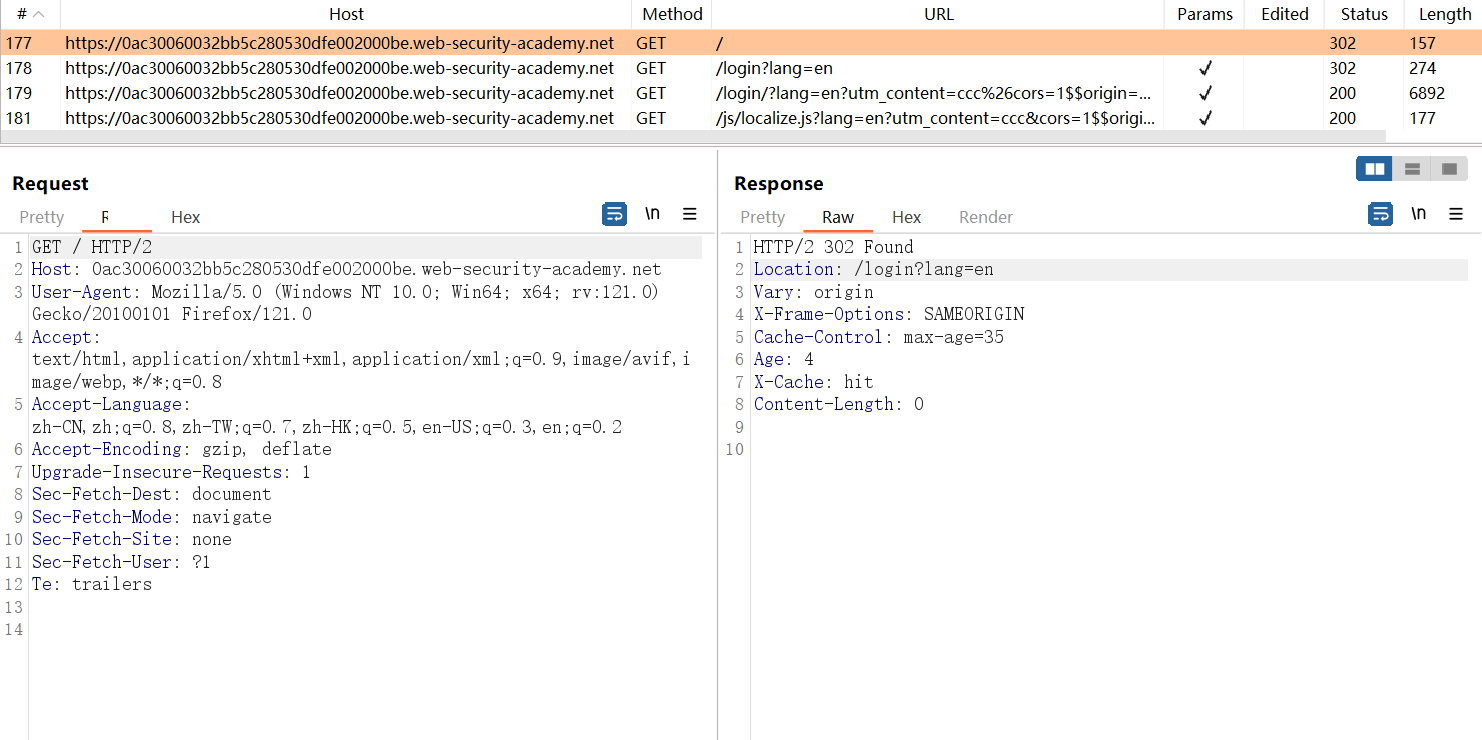Screen dimensions: 1482x740
Task: Switch to combined tabbed layout view
Action: pos(1449,169)
